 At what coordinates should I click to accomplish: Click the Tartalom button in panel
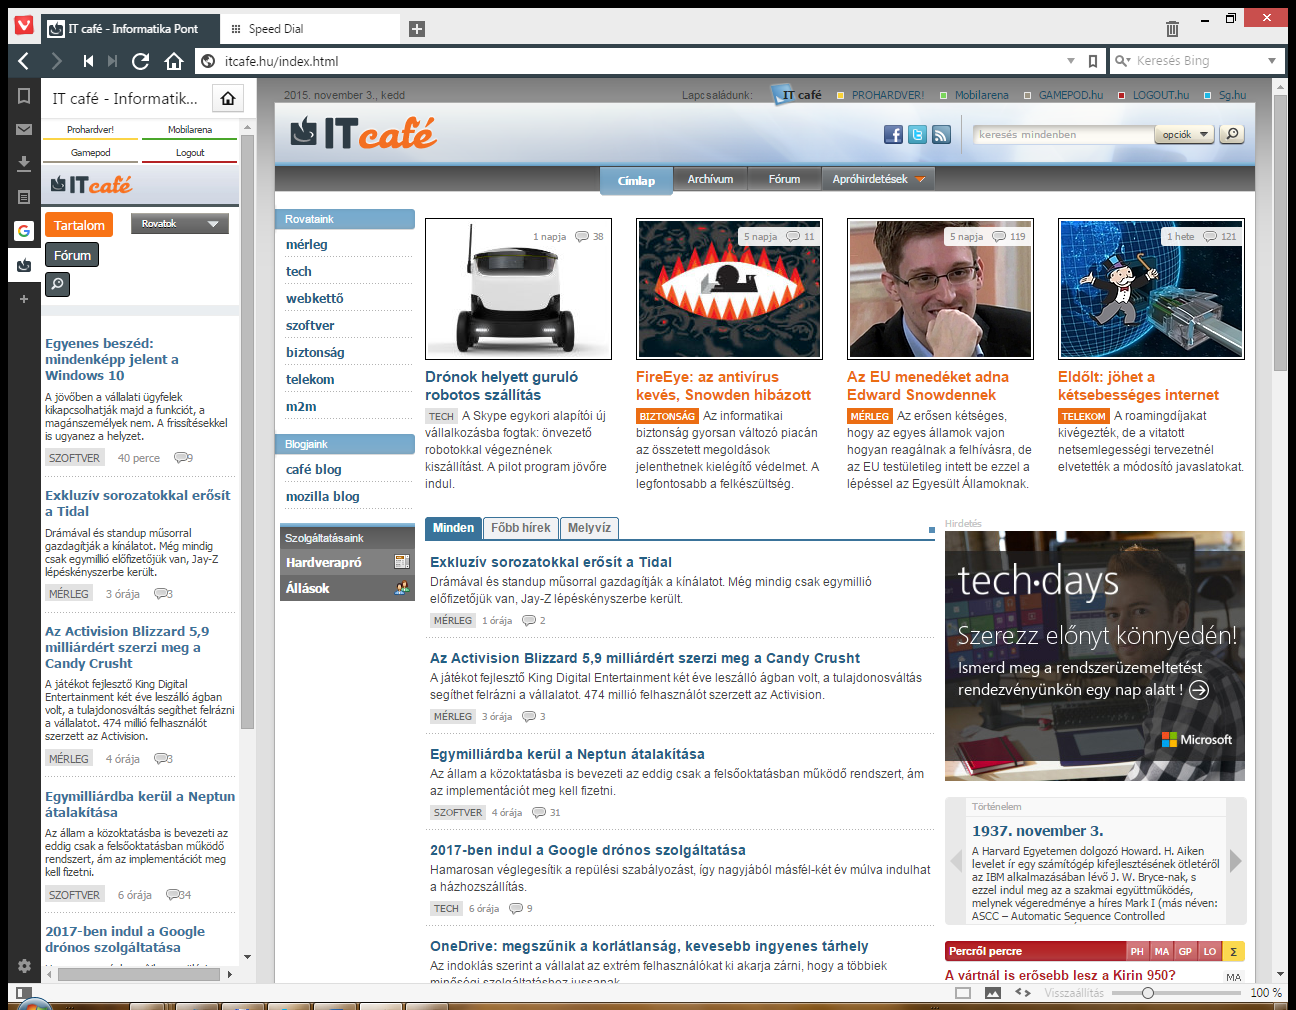click(79, 225)
